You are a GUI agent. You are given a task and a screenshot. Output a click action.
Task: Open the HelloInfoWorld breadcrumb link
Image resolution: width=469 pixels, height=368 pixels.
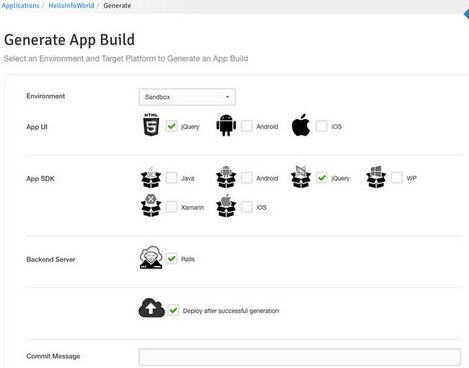pyautogui.click(x=71, y=6)
